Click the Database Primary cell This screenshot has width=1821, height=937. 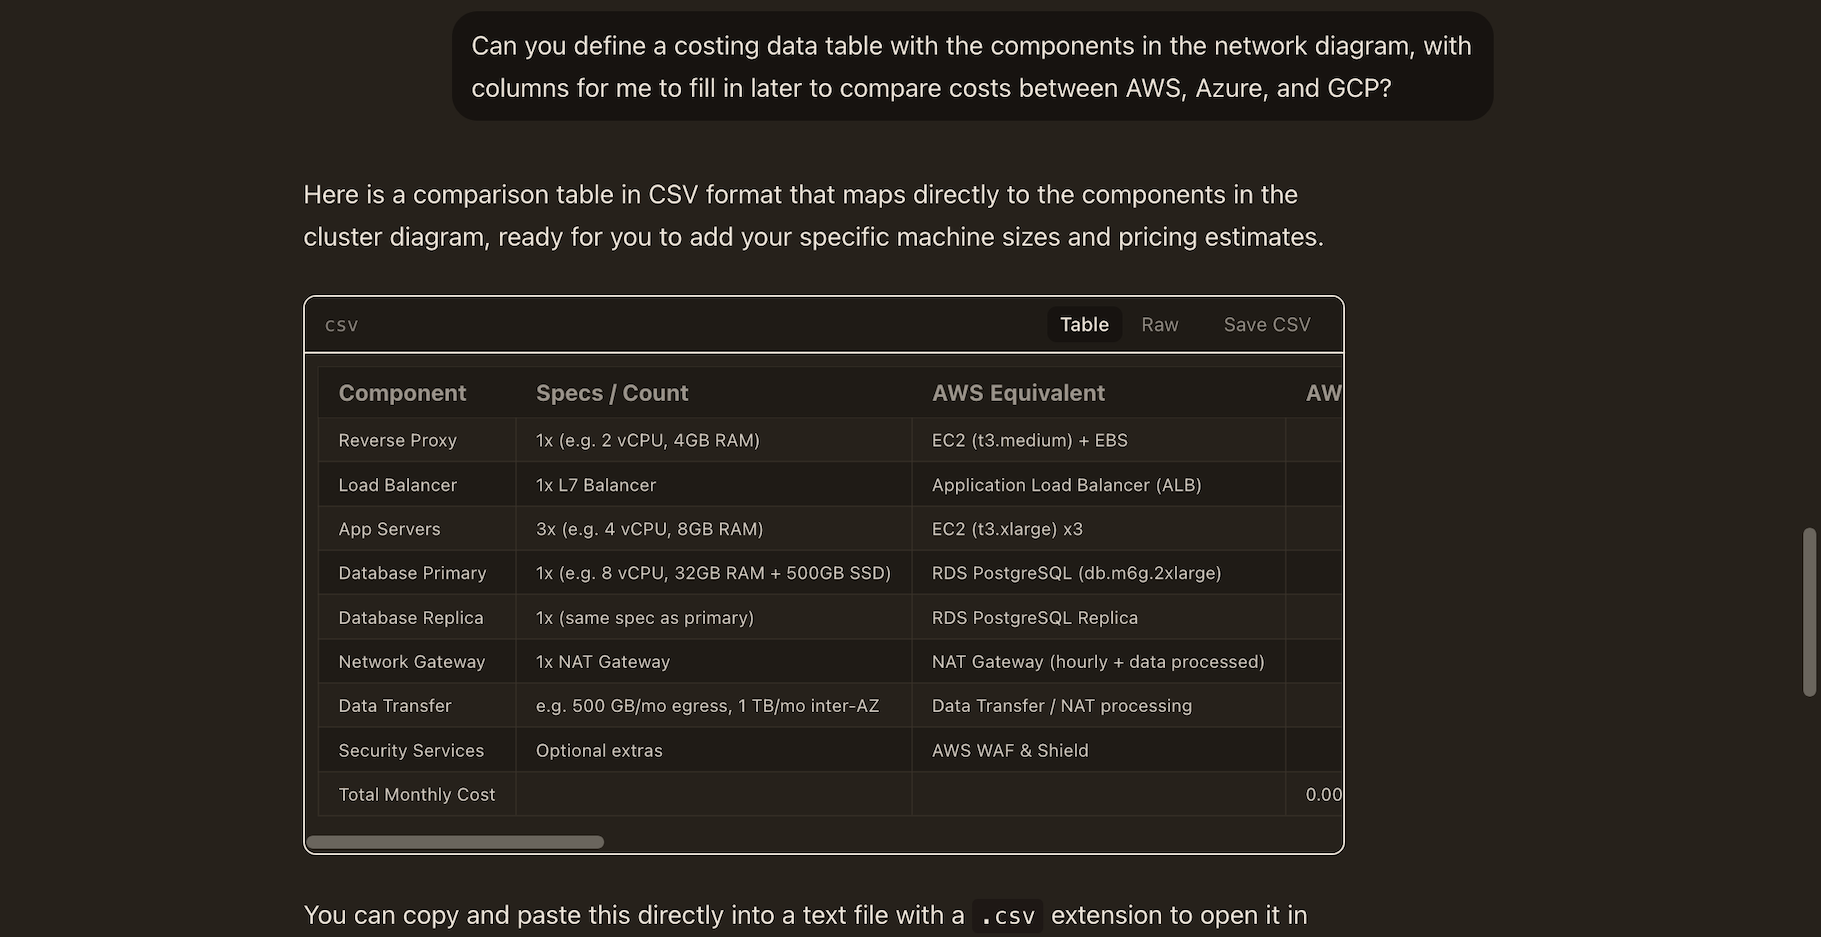[x=417, y=573]
